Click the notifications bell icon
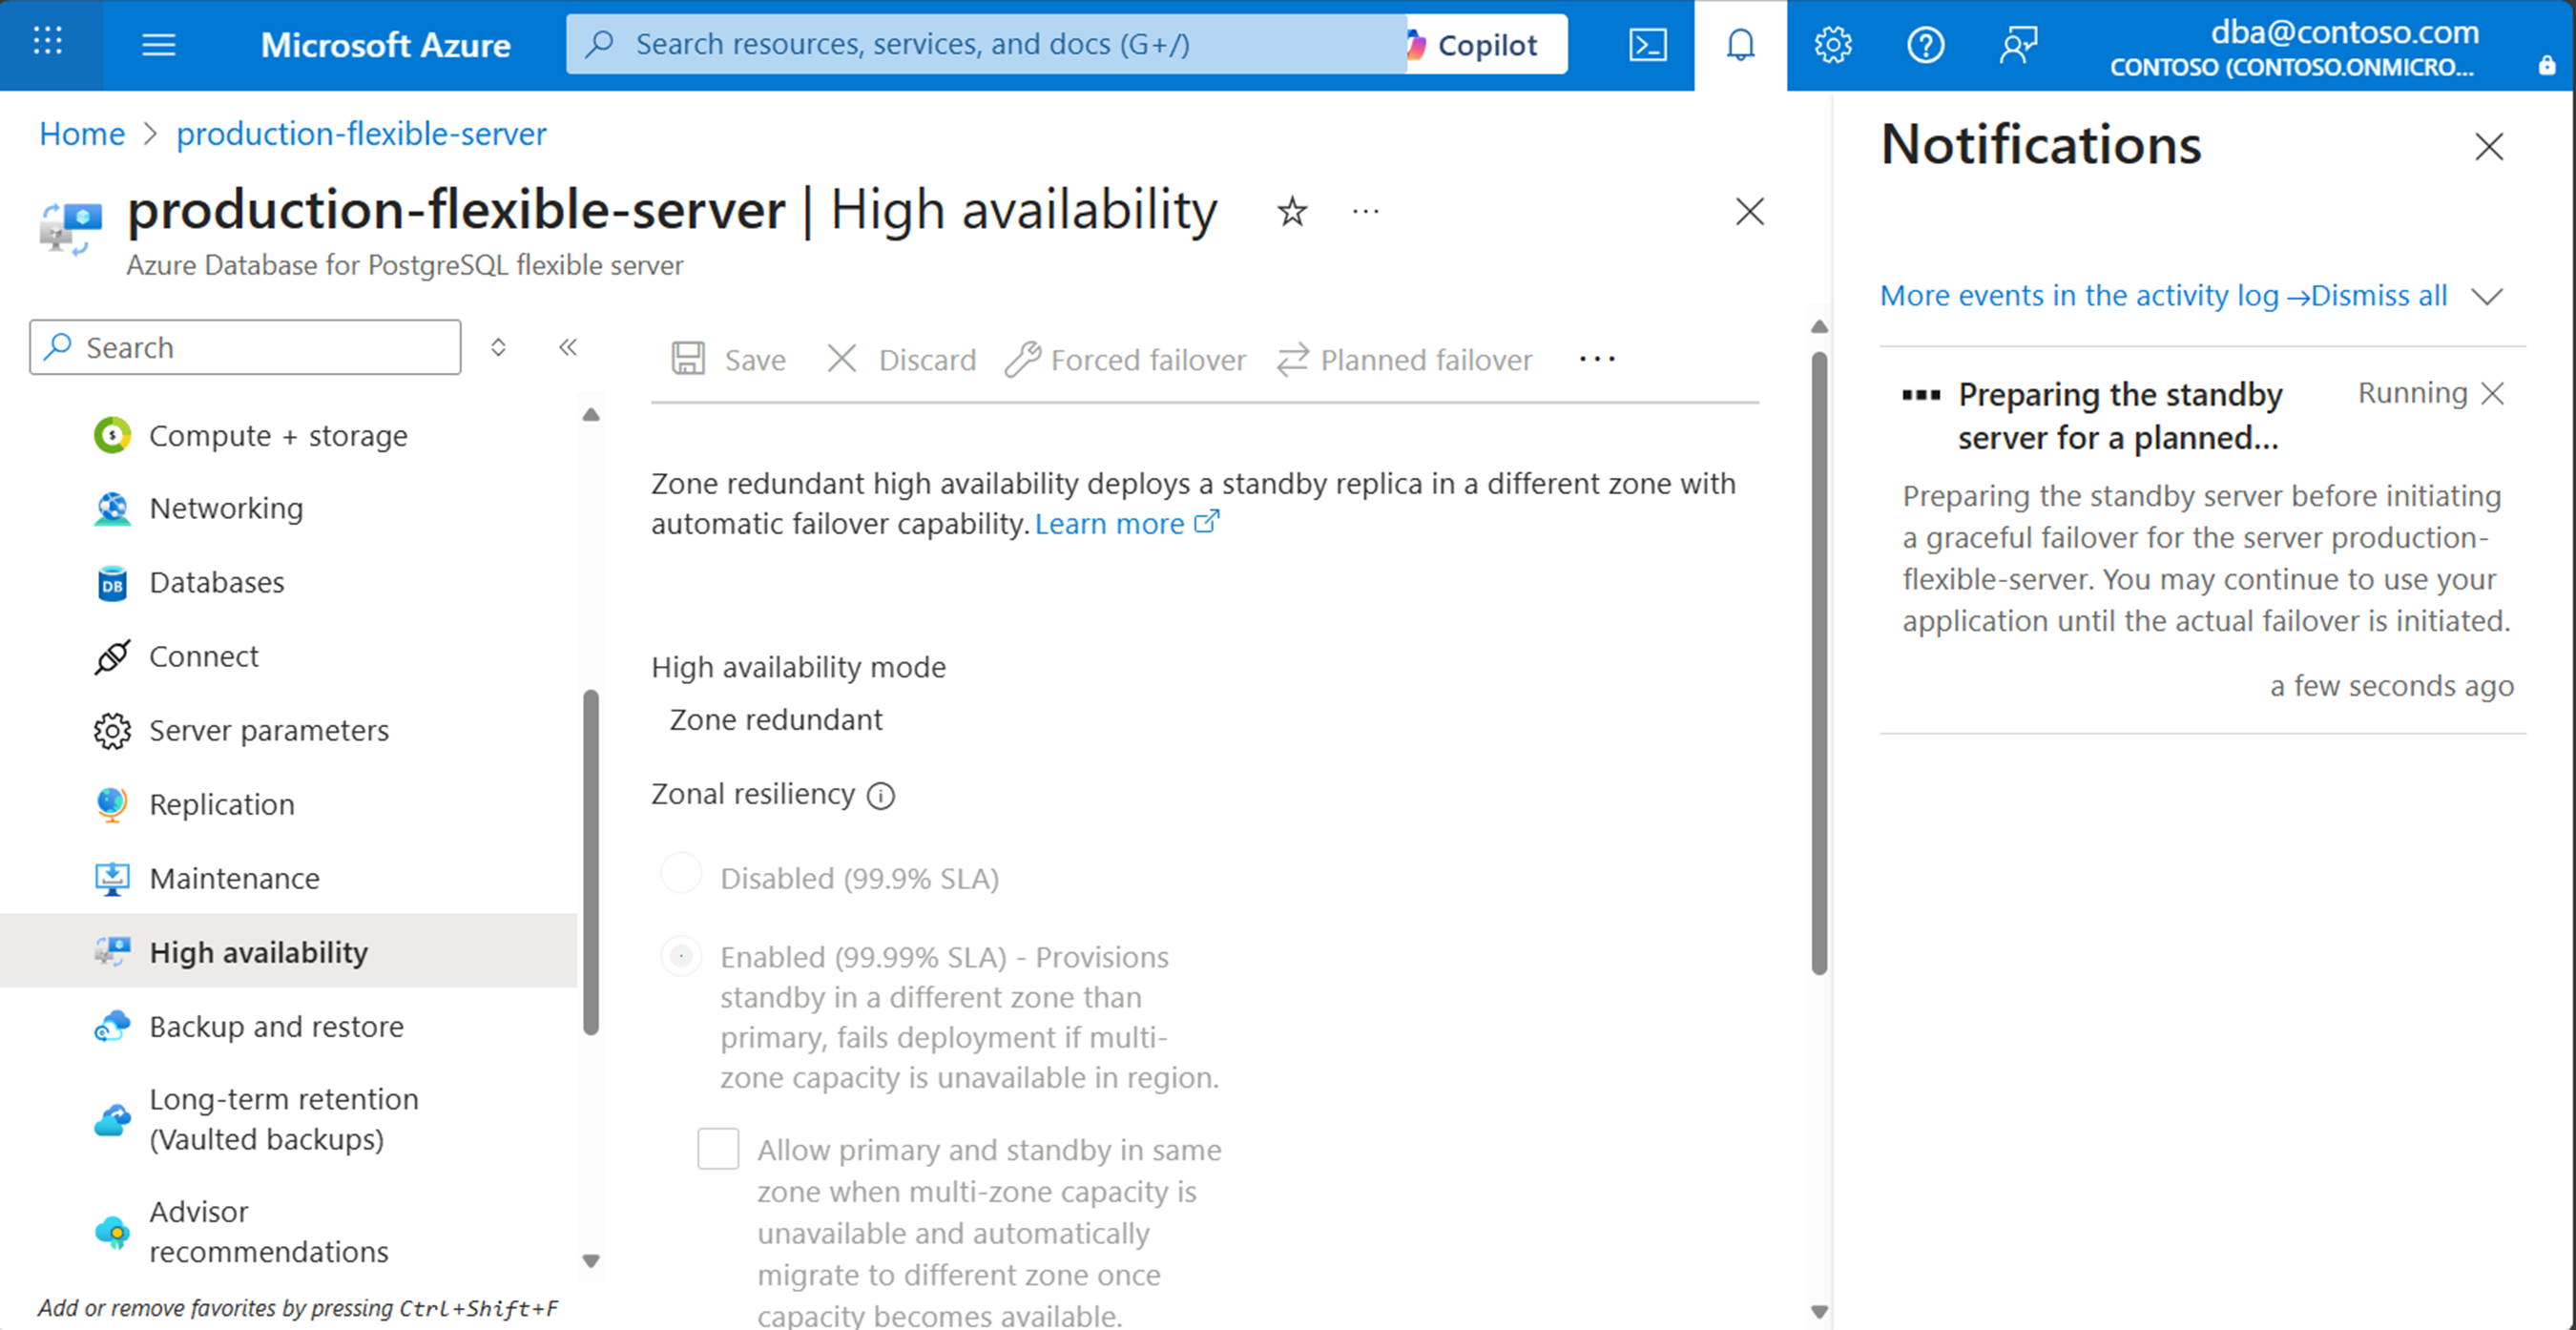Viewport: 2576px width, 1330px height. [1740, 45]
